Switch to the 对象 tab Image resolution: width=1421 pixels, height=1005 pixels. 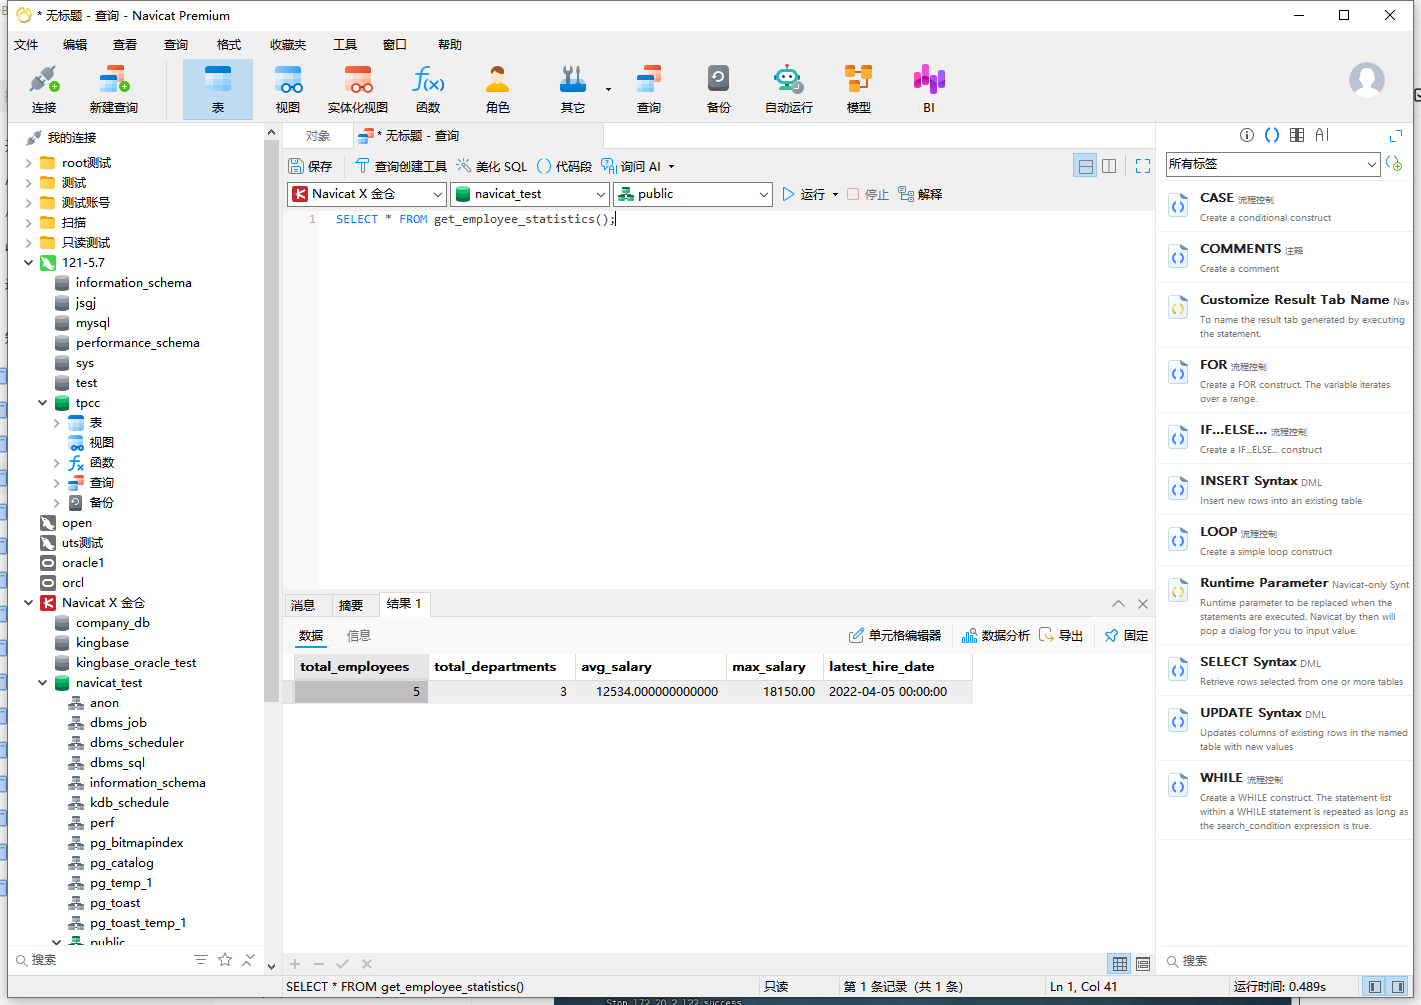point(318,136)
